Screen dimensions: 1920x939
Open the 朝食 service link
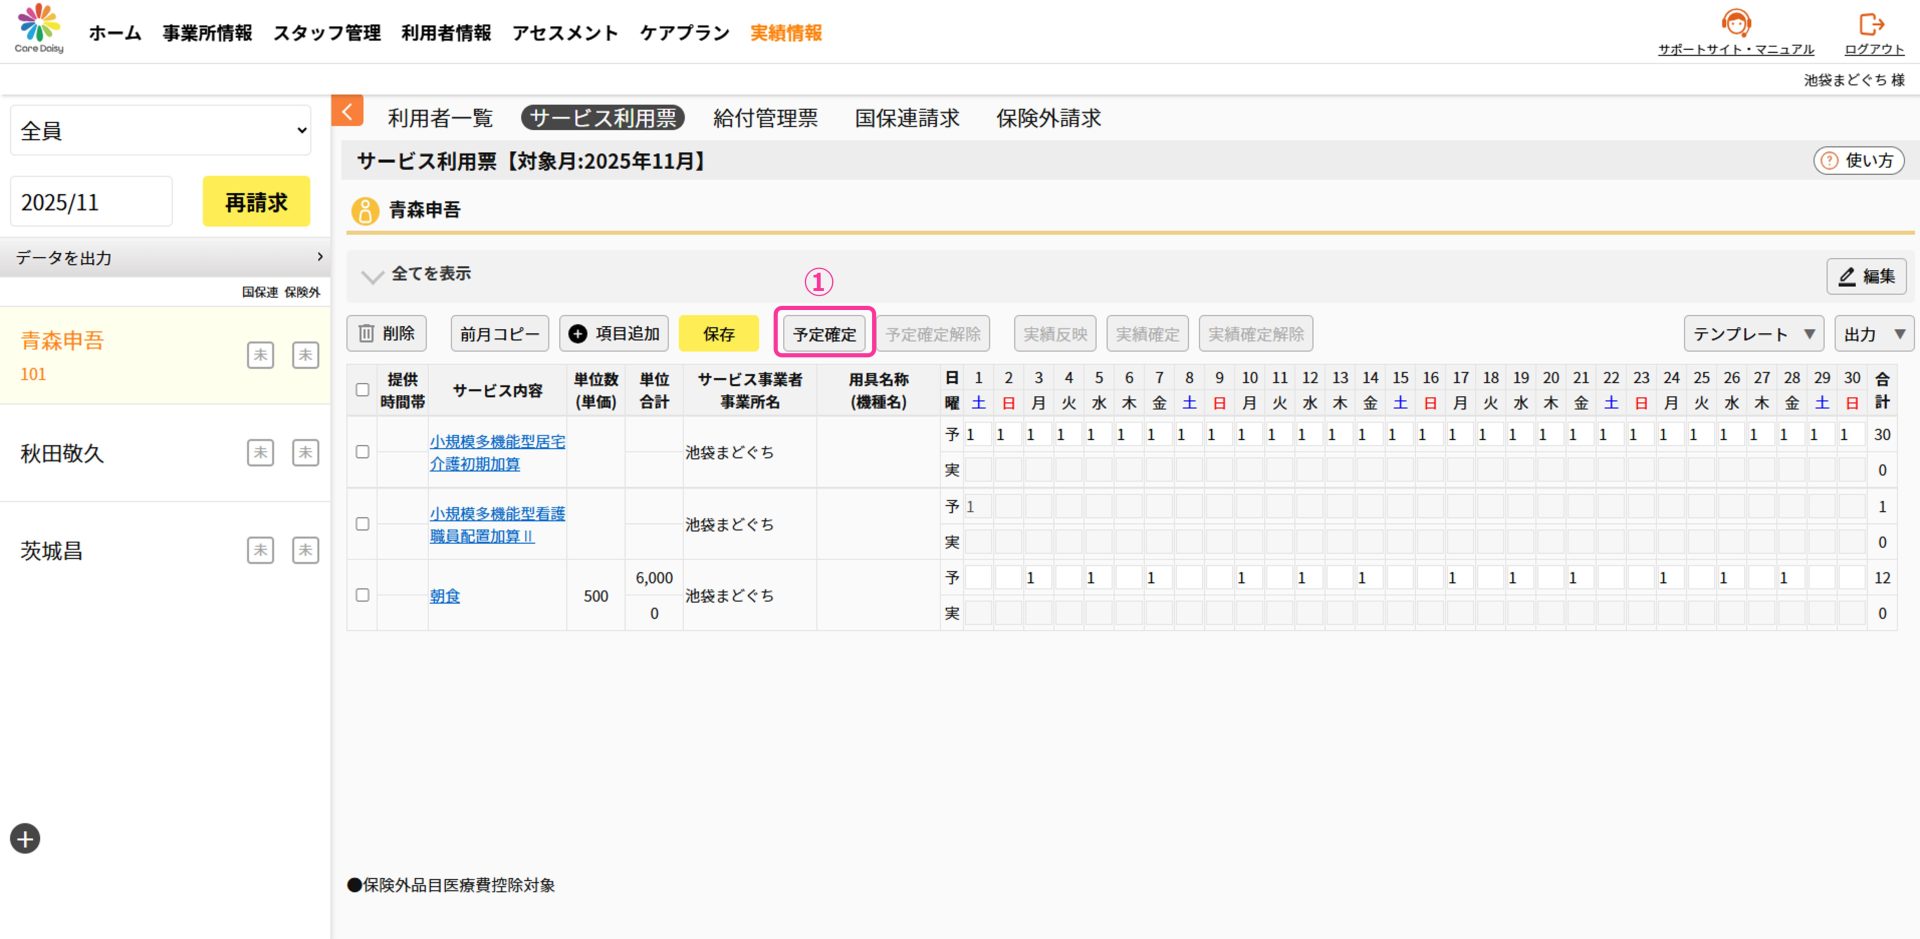point(445,596)
